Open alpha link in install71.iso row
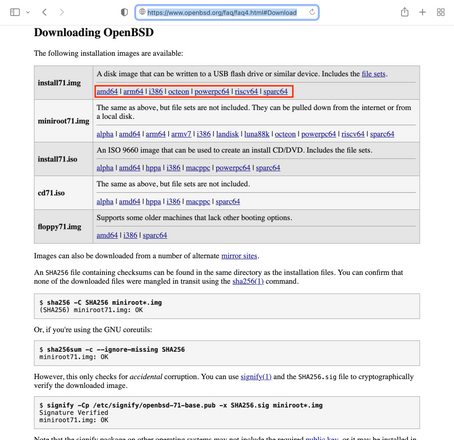This screenshot has height=440, width=454. tap(105, 168)
